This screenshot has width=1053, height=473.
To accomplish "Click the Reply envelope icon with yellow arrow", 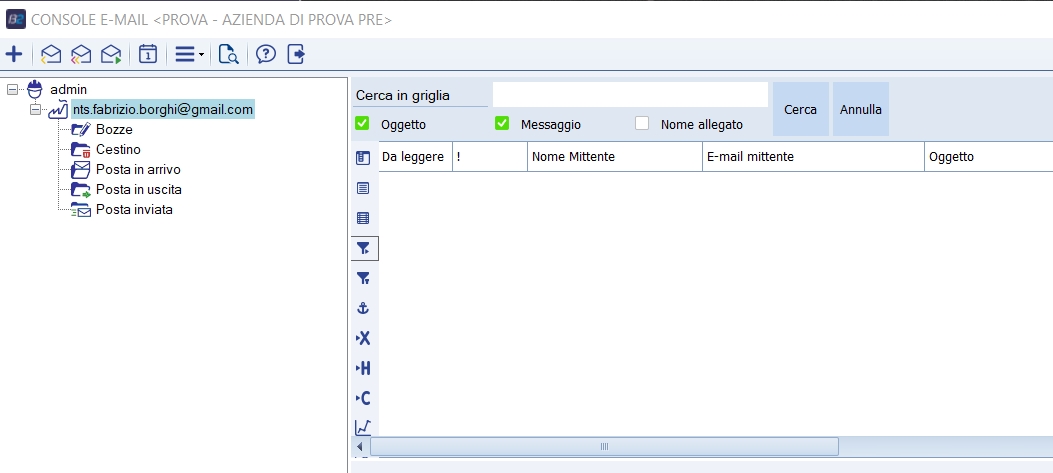I will pos(51,54).
